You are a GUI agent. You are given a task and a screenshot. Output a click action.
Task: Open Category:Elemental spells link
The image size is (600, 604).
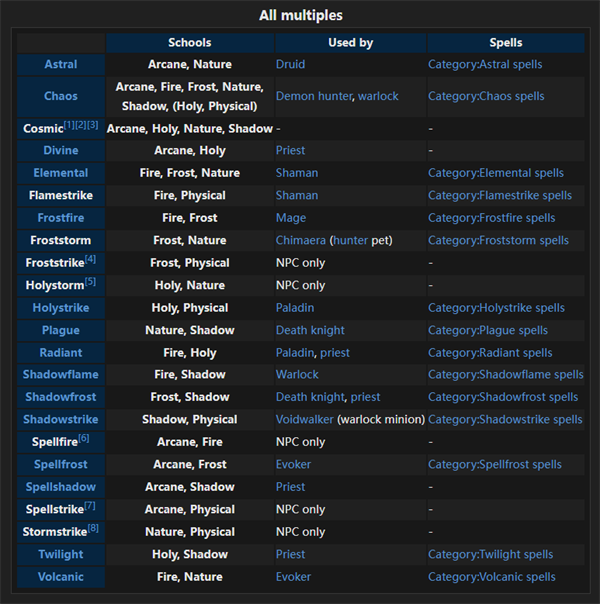tap(496, 173)
